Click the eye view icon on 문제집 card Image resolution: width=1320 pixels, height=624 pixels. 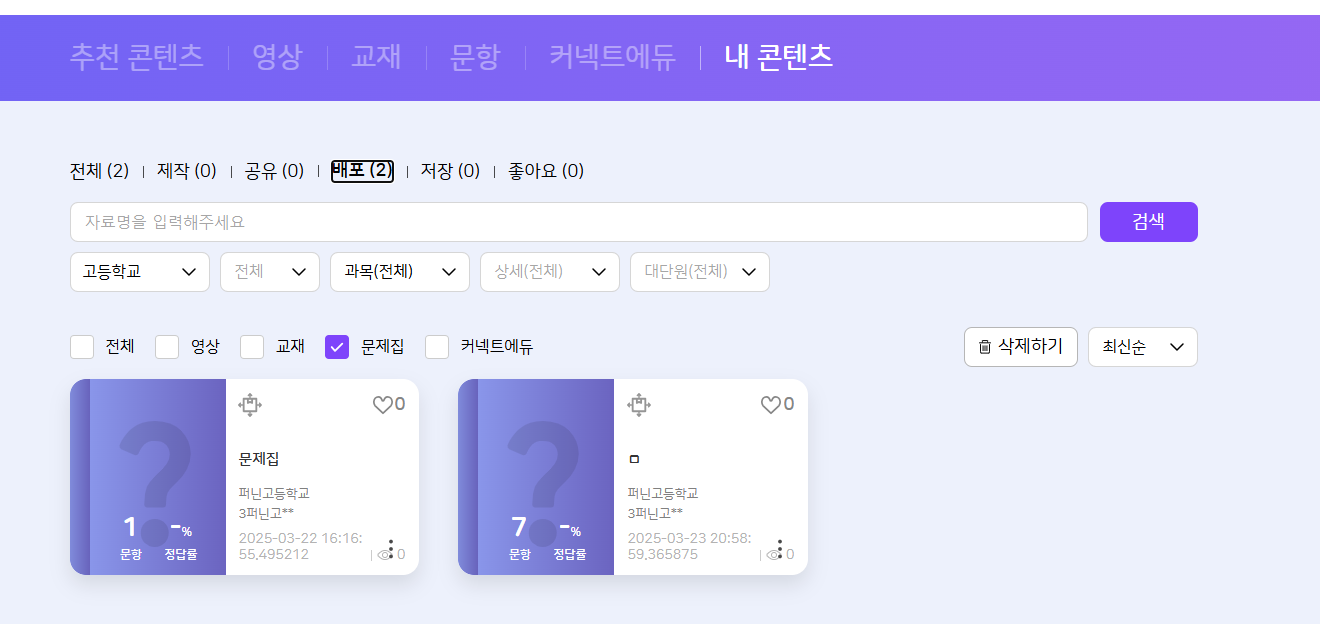pyautogui.click(x=384, y=554)
